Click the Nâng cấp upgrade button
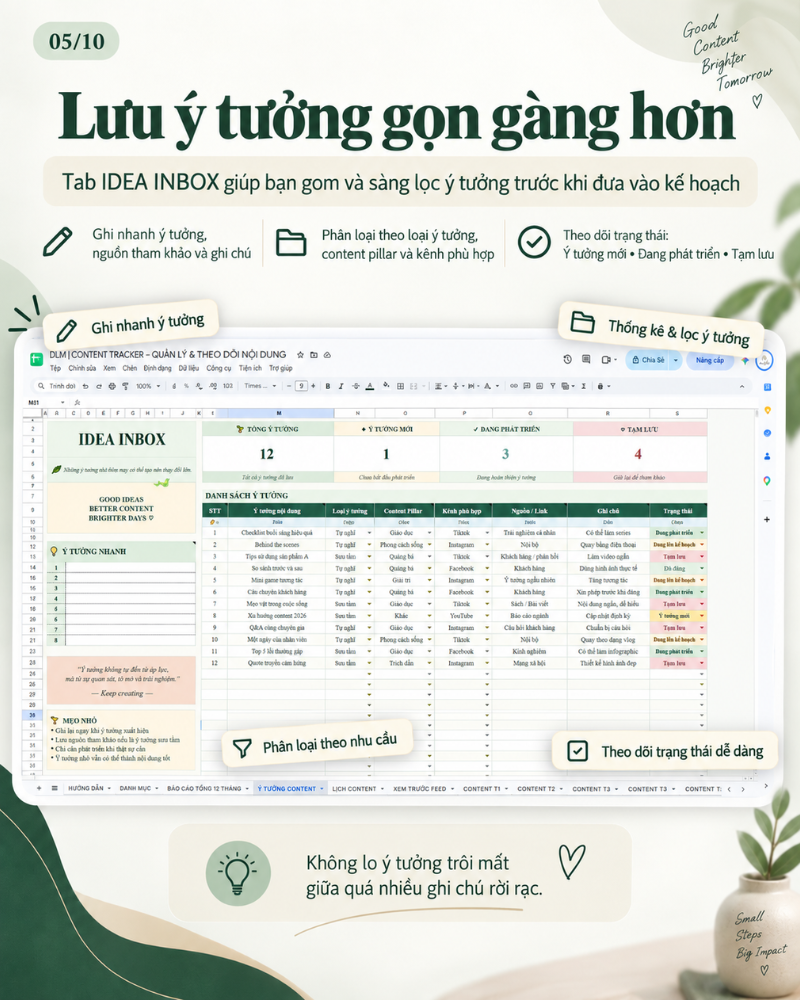 click(710, 360)
